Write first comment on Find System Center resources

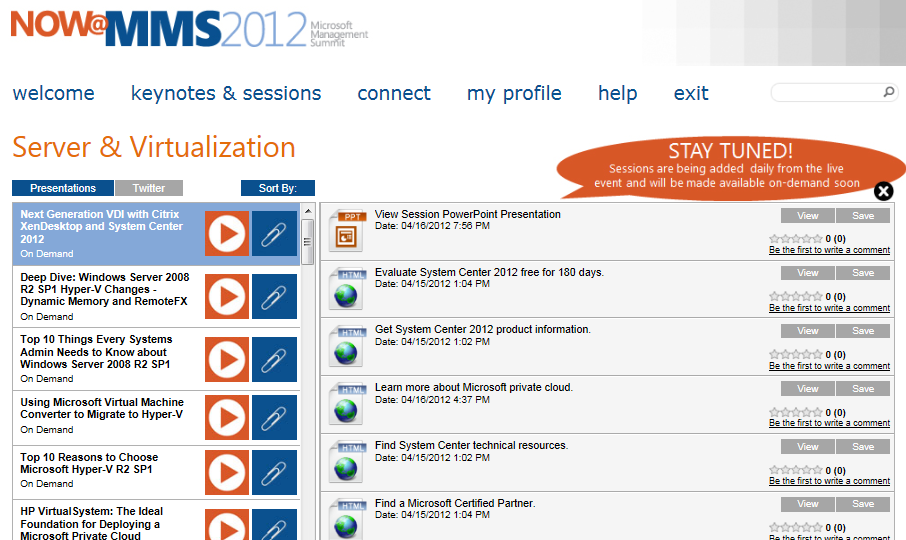coord(829,481)
